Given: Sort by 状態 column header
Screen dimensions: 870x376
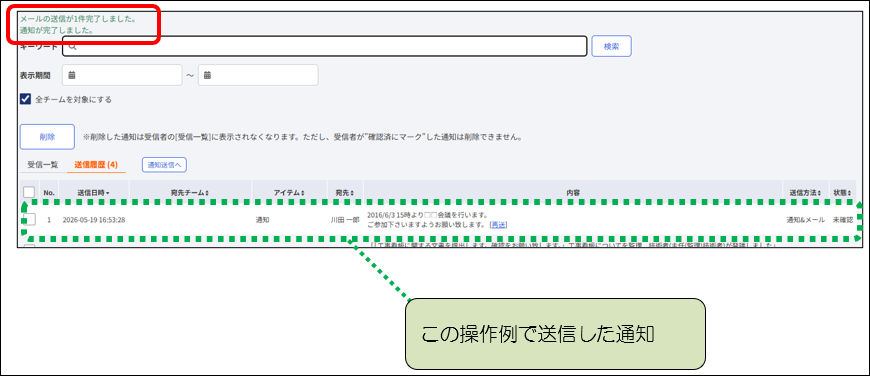Looking at the screenshot, I should pos(842,193).
